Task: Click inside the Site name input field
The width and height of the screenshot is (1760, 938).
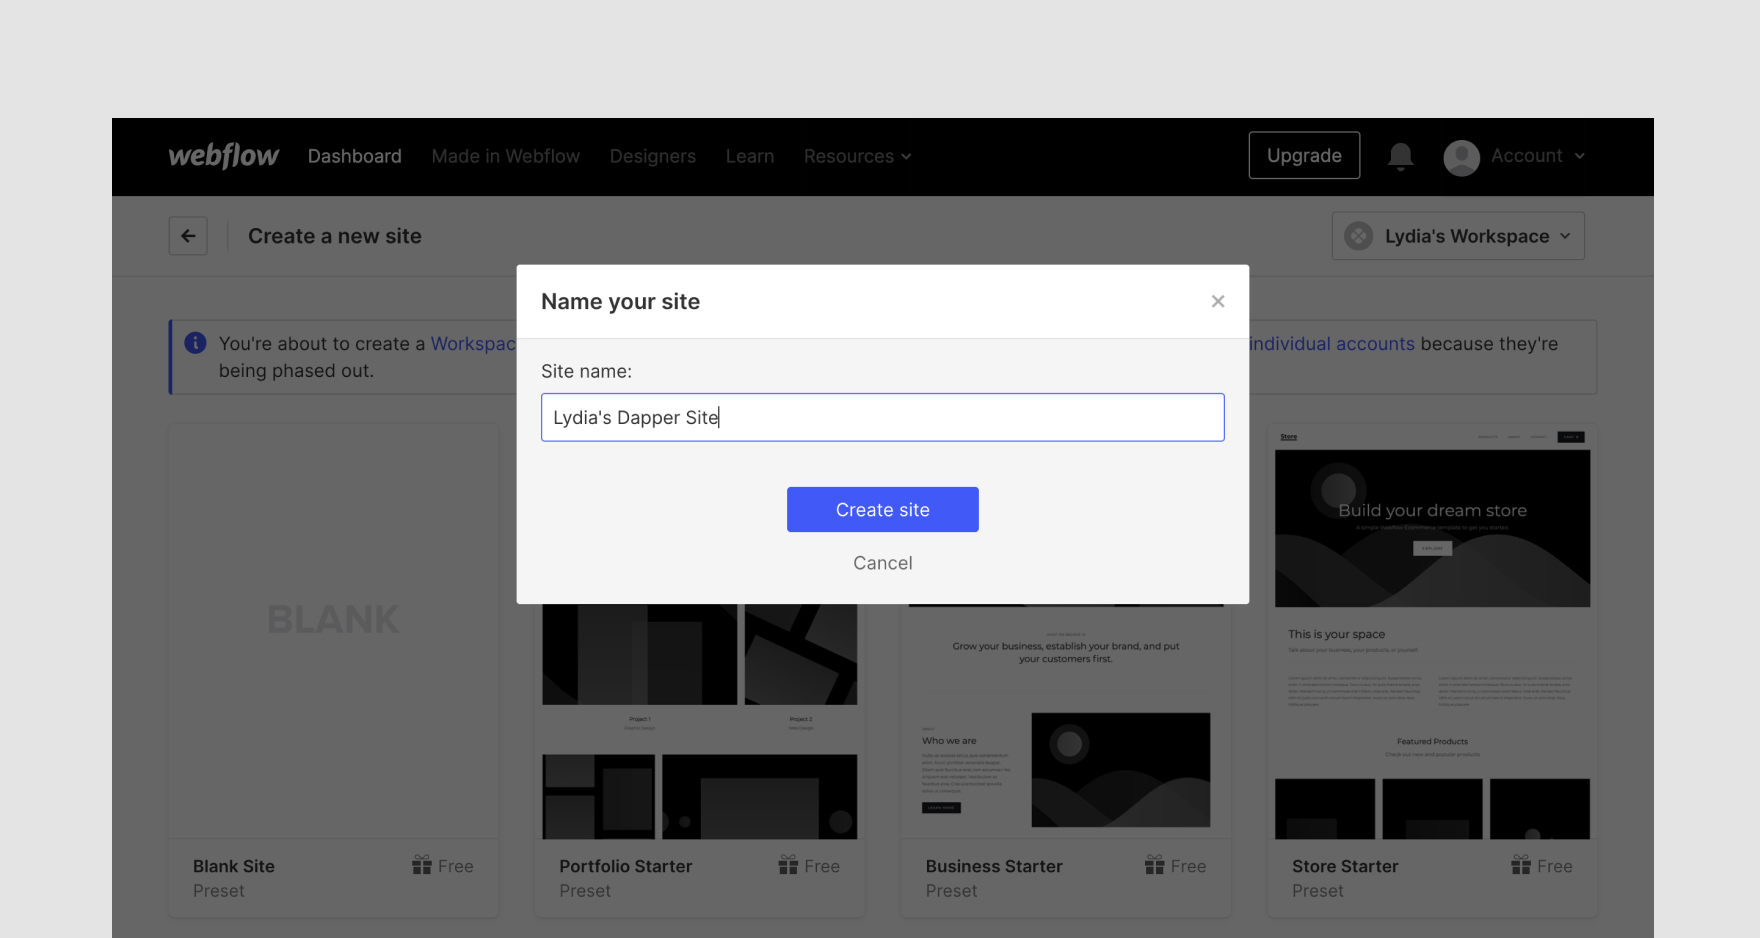Action: [x=882, y=417]
